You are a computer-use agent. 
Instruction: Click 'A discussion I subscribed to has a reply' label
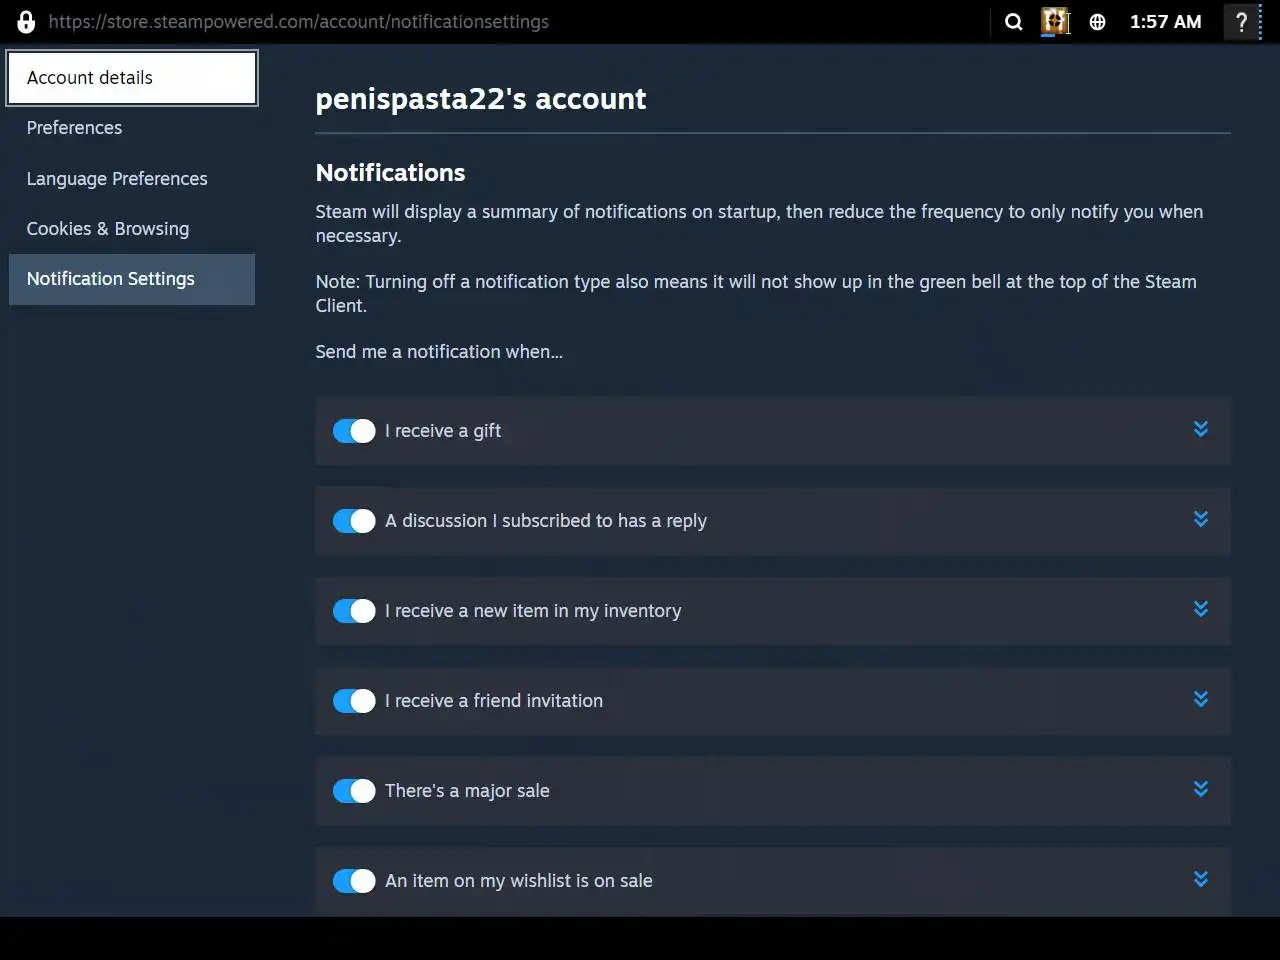[x=546, y=521]
